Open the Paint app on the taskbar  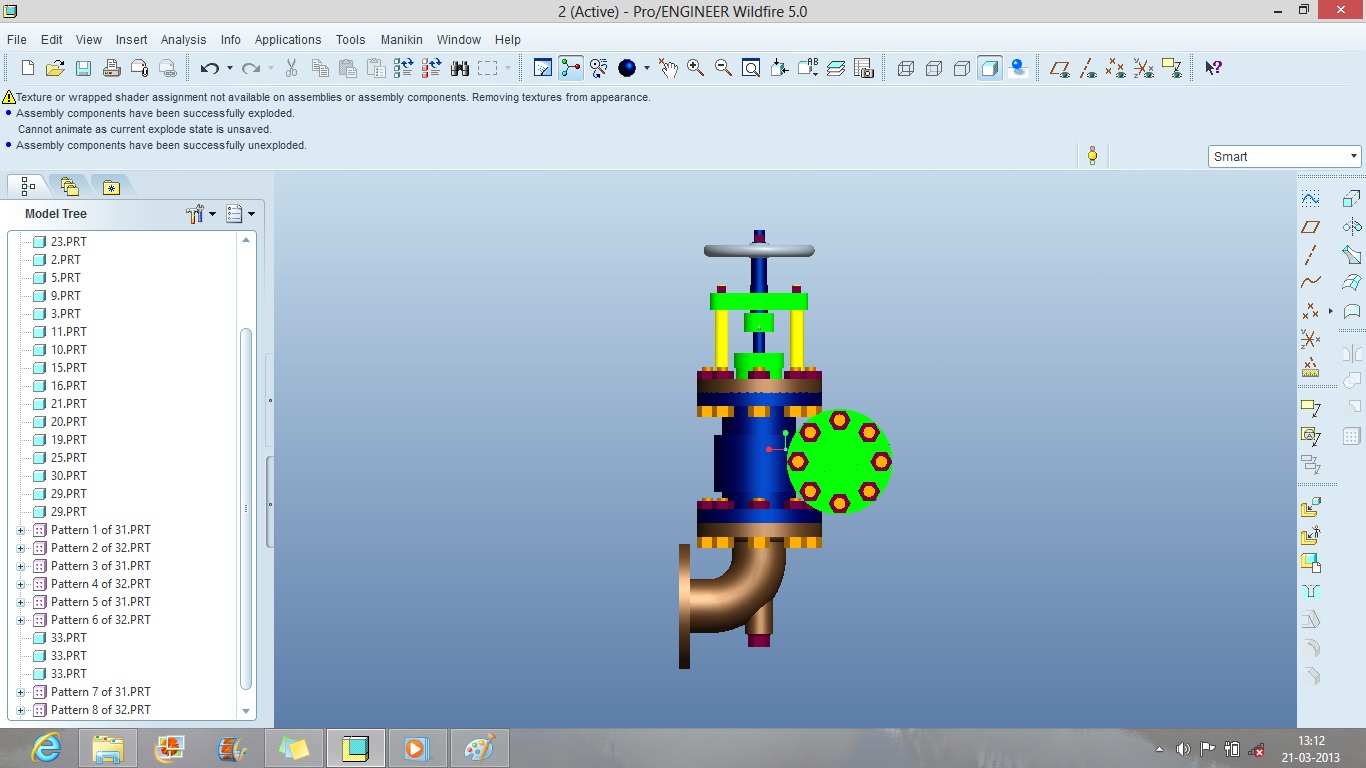click(x=480, y=748)
